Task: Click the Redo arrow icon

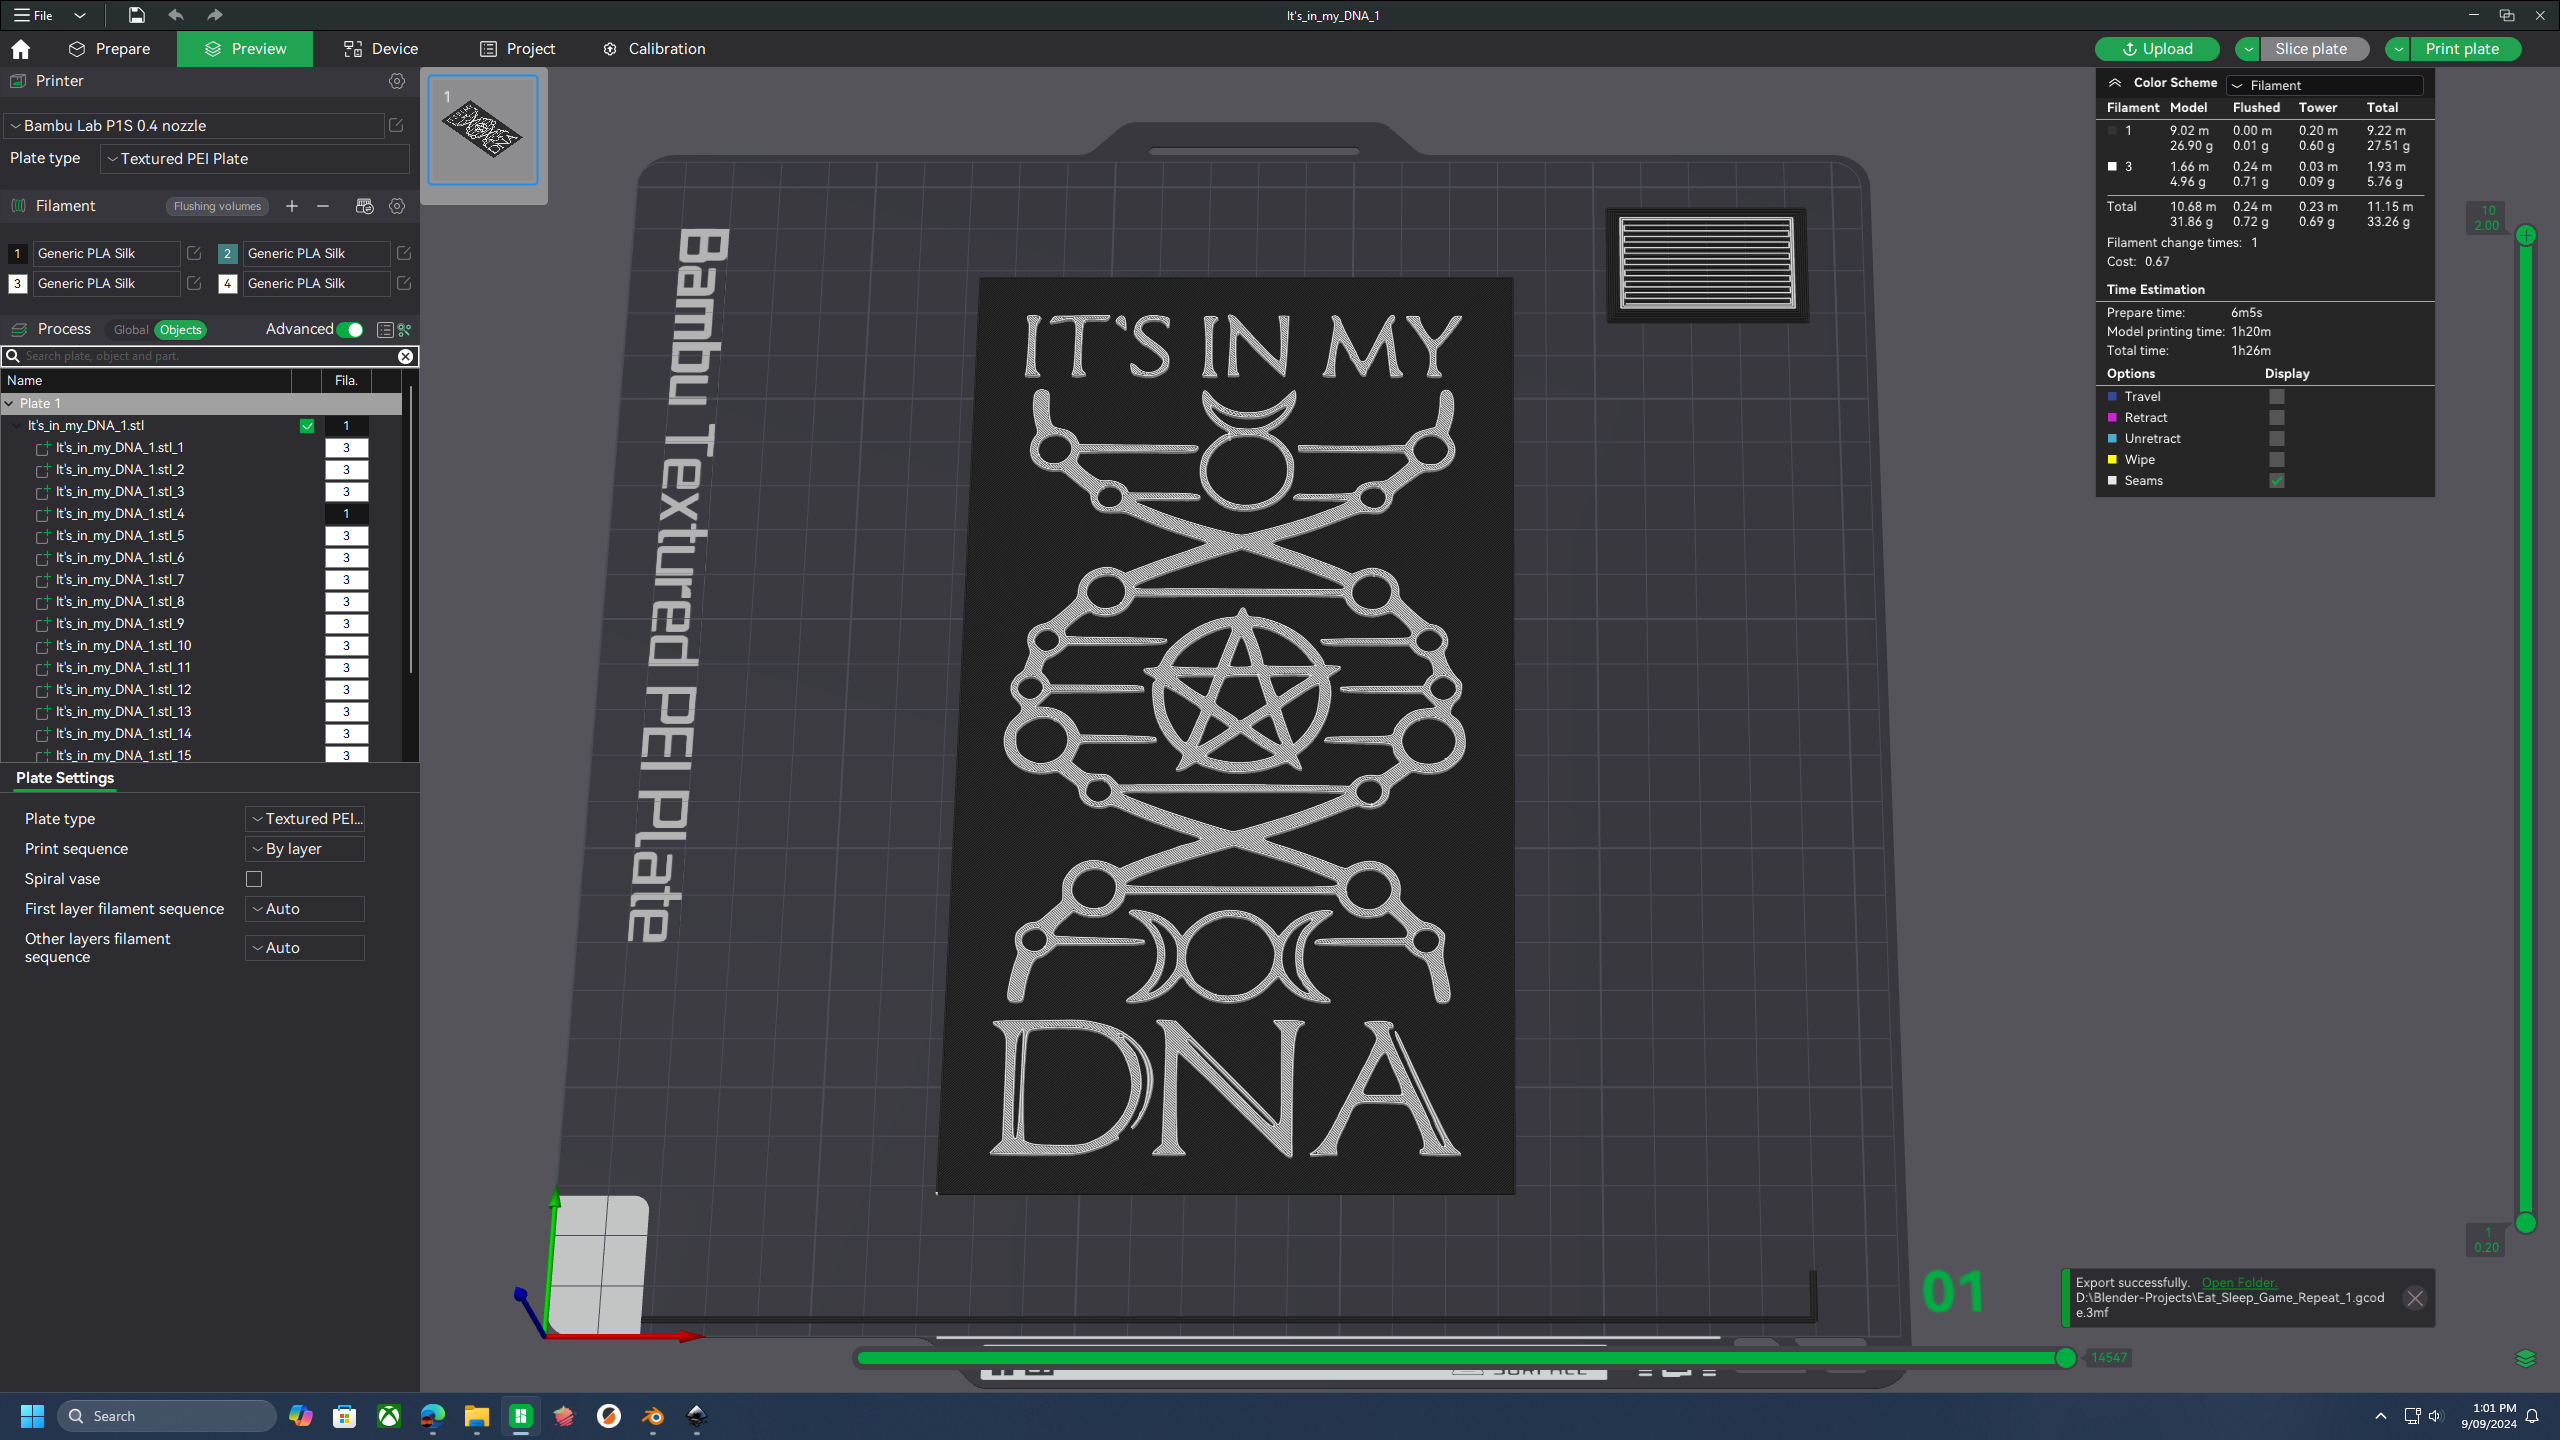Action: pyautogui.click(x=214, y=15)
